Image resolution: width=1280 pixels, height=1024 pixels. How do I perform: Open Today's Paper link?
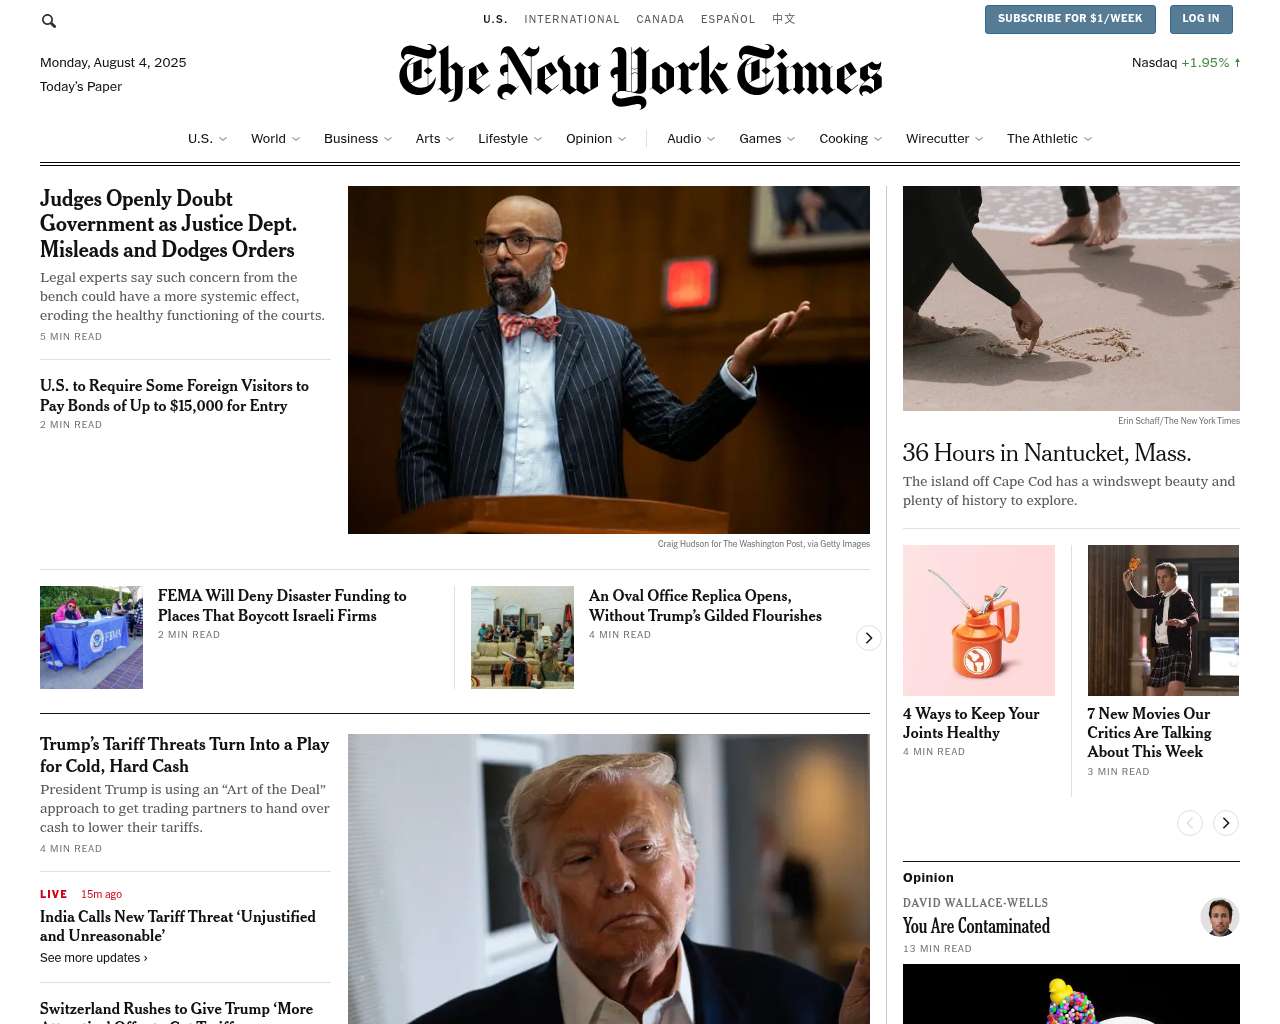[81, 87]
